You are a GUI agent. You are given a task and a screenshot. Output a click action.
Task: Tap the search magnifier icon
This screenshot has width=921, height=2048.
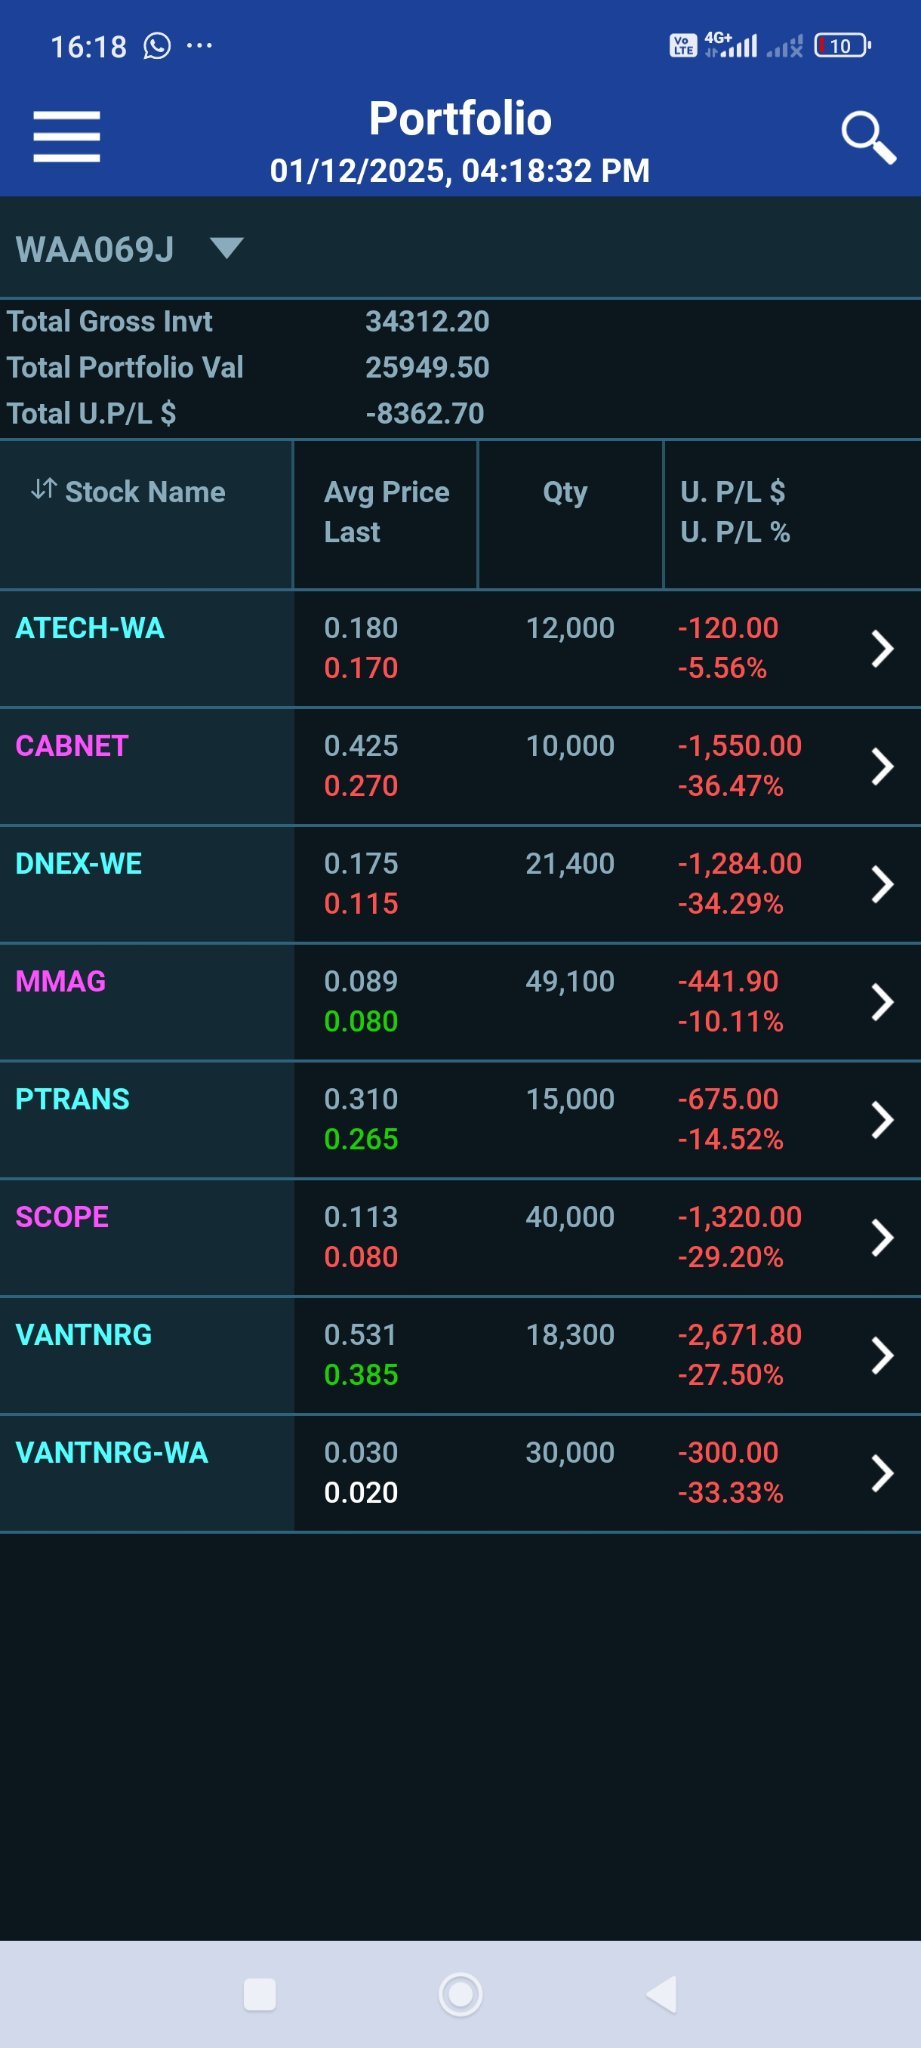pyautogui.click(x=868, y=137)
